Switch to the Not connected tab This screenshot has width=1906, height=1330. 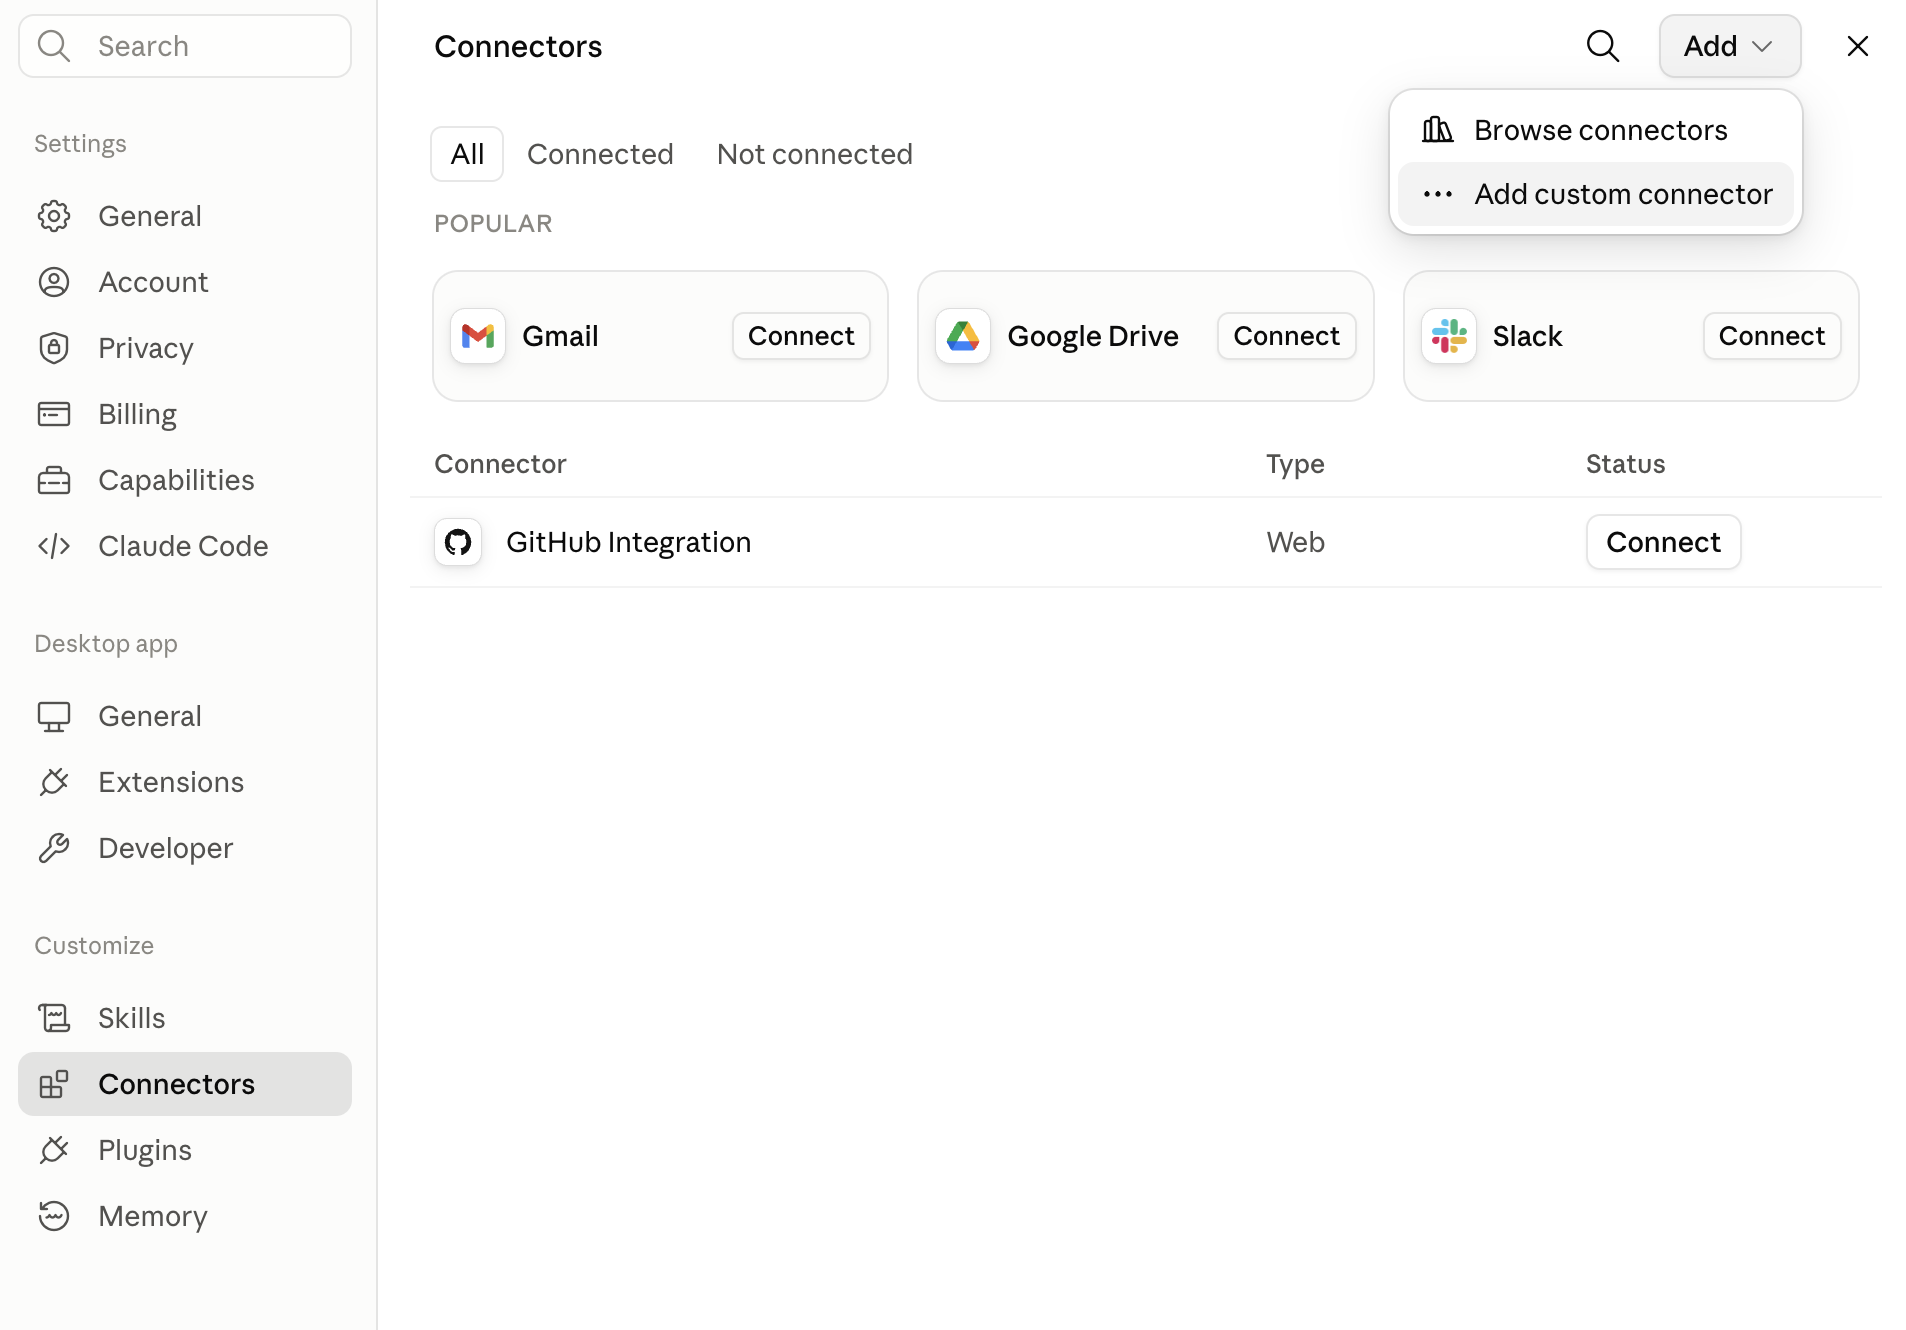[x=815, y=154]
